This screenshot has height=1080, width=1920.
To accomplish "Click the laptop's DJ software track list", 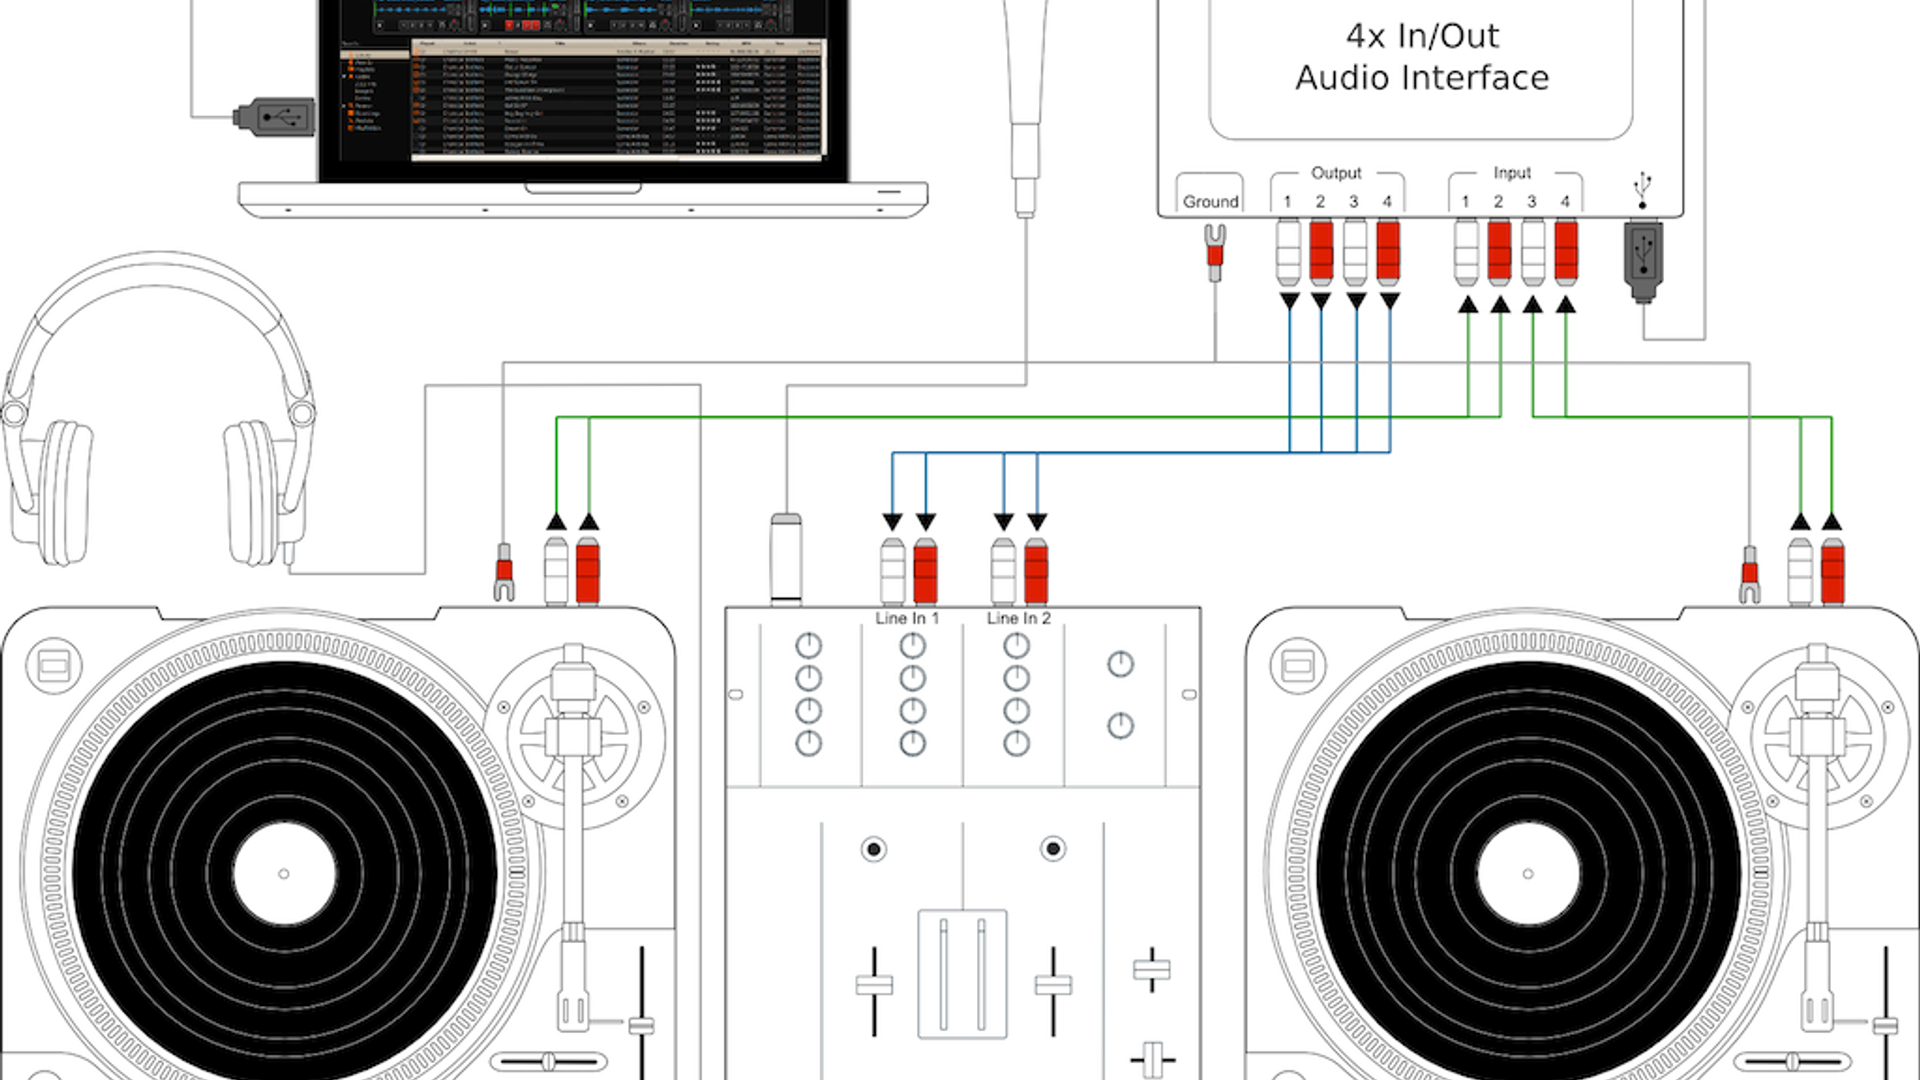I will (x=615, y=98).
